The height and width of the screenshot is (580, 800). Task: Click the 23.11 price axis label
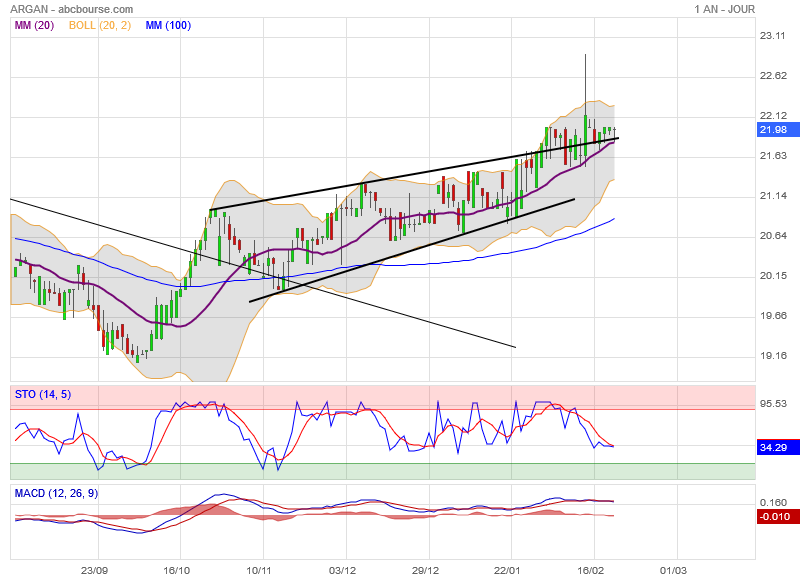pyautogui.click(x=772, y=36)
